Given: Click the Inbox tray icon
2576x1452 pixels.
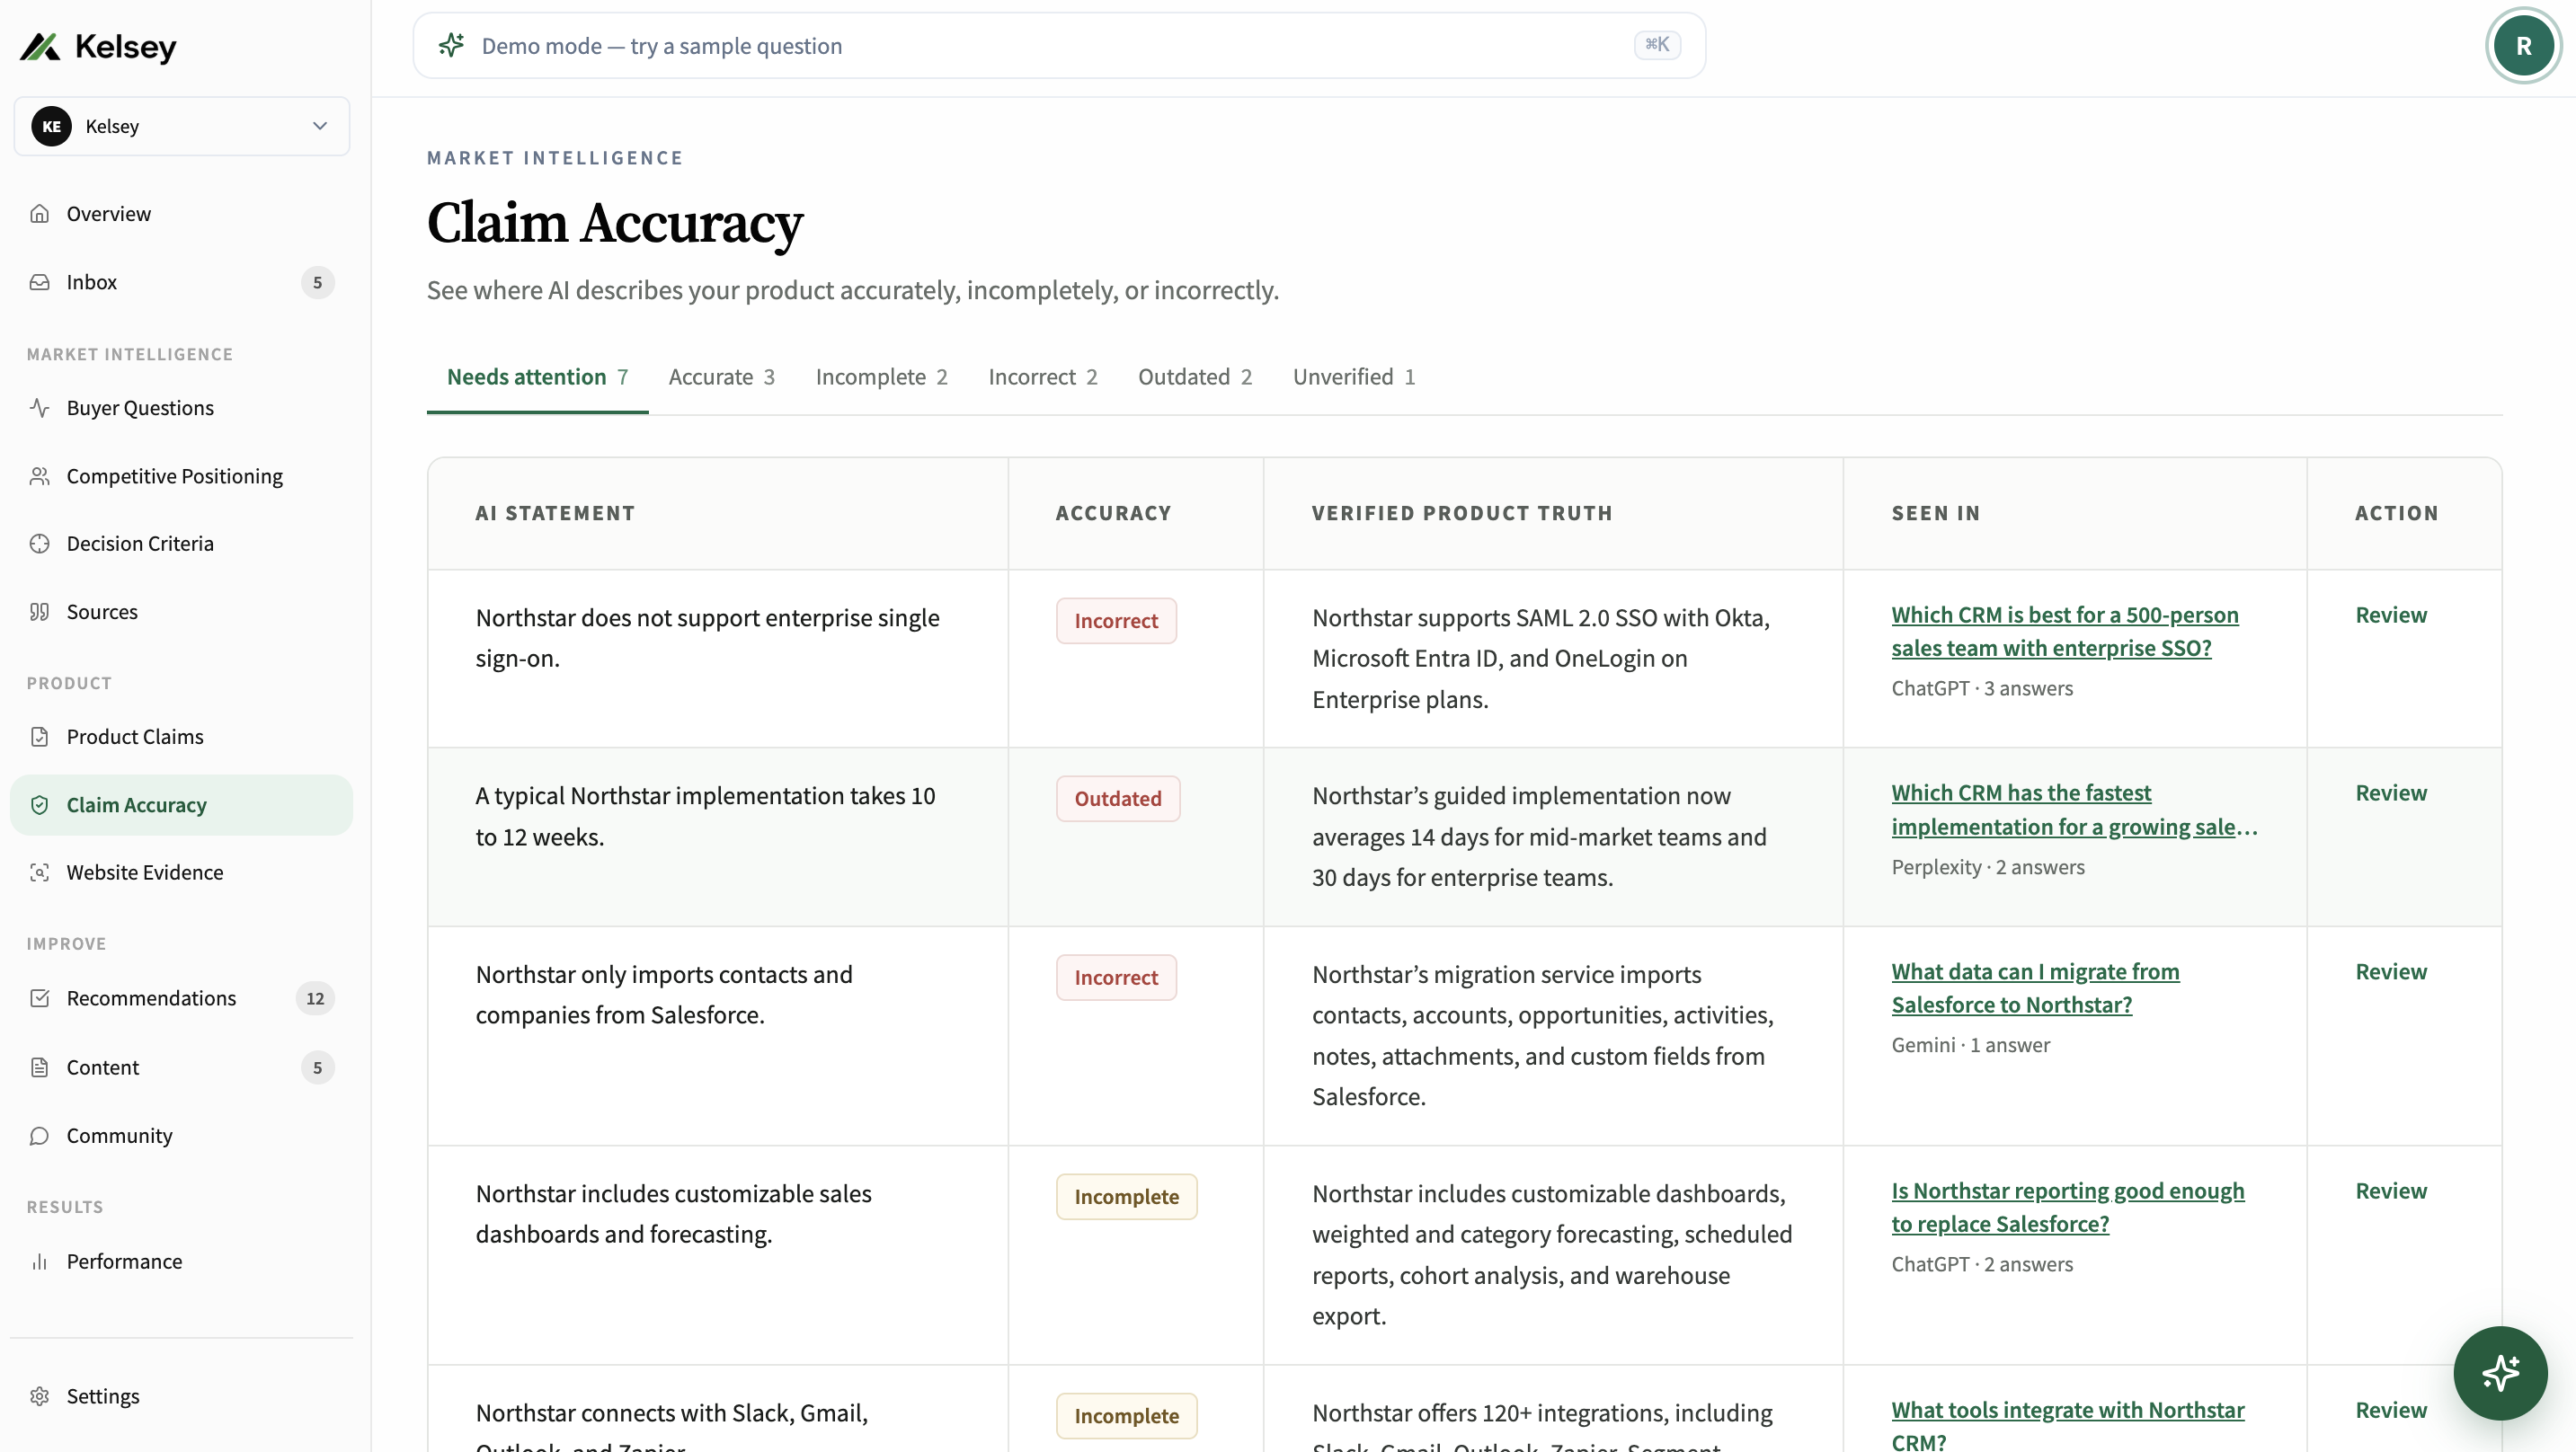Looking at the screenshot, I should pos(40,282).
